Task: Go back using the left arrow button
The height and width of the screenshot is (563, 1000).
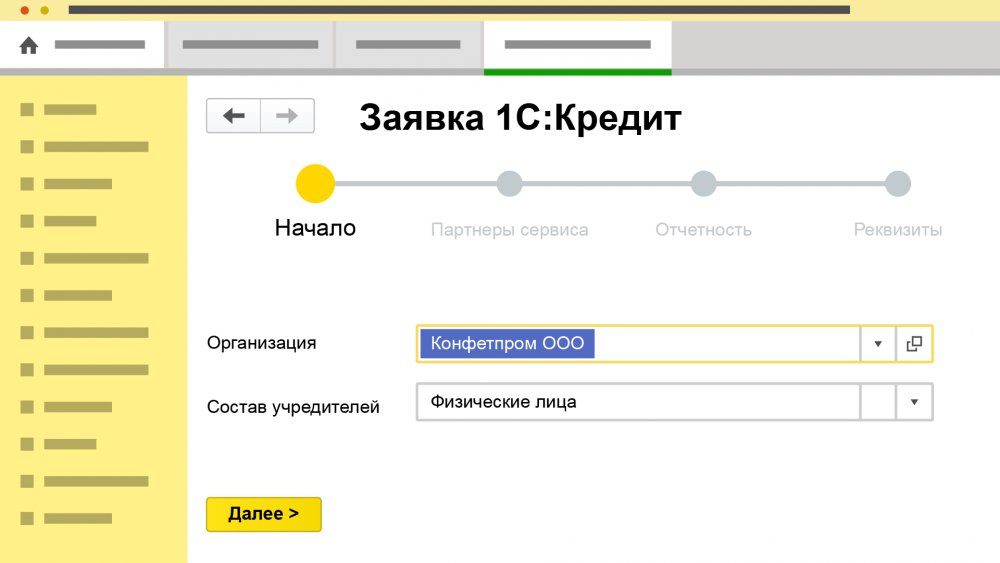Action: pos(234,116)
